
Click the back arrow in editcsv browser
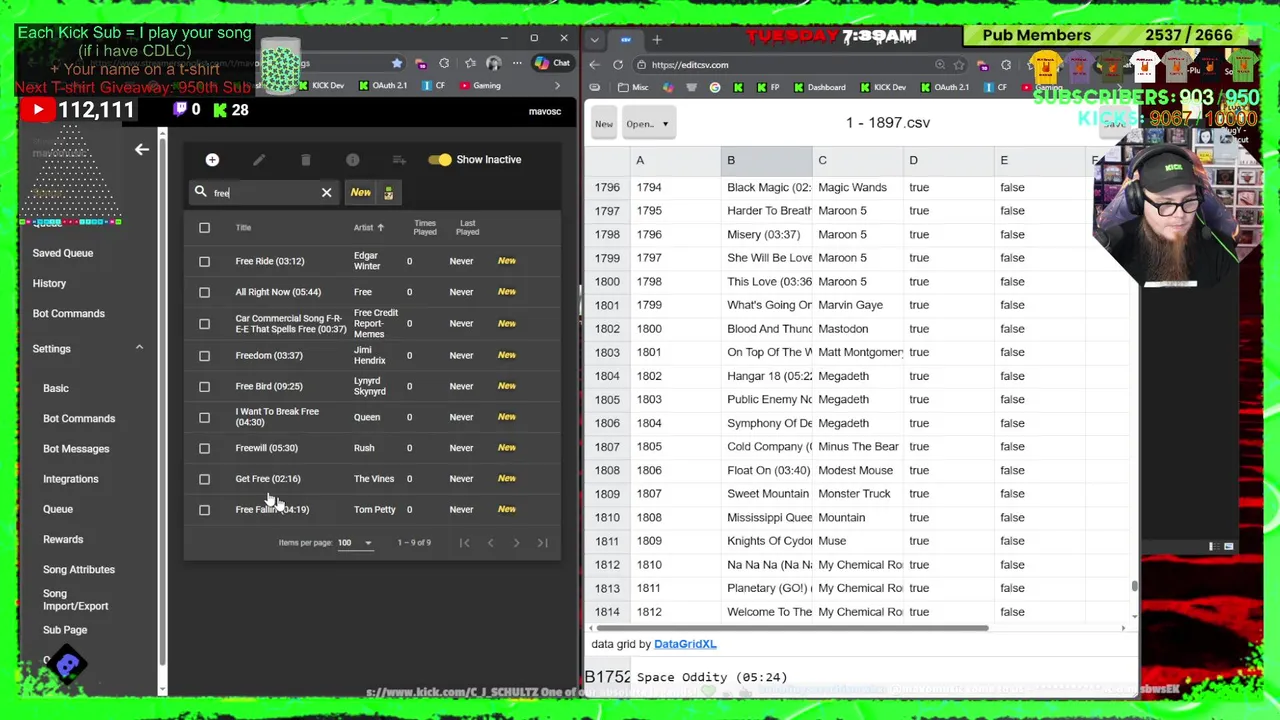click(x=595, y=65)
